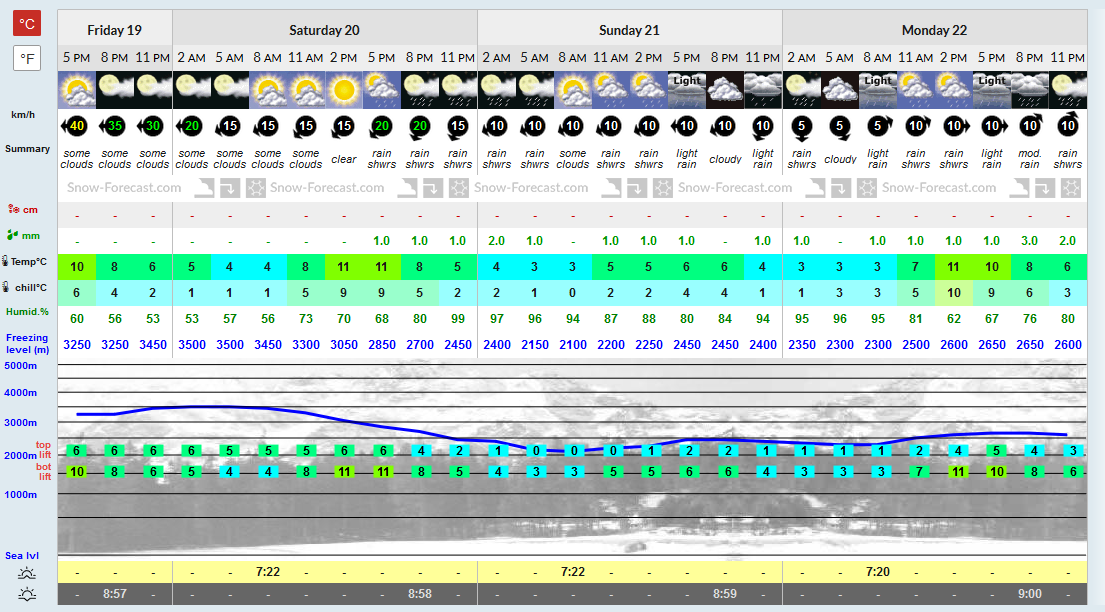The width and height of the screenshot is (1105, 612).
Task: Select the Monday 22 day header
Action: tap(934, 30)
